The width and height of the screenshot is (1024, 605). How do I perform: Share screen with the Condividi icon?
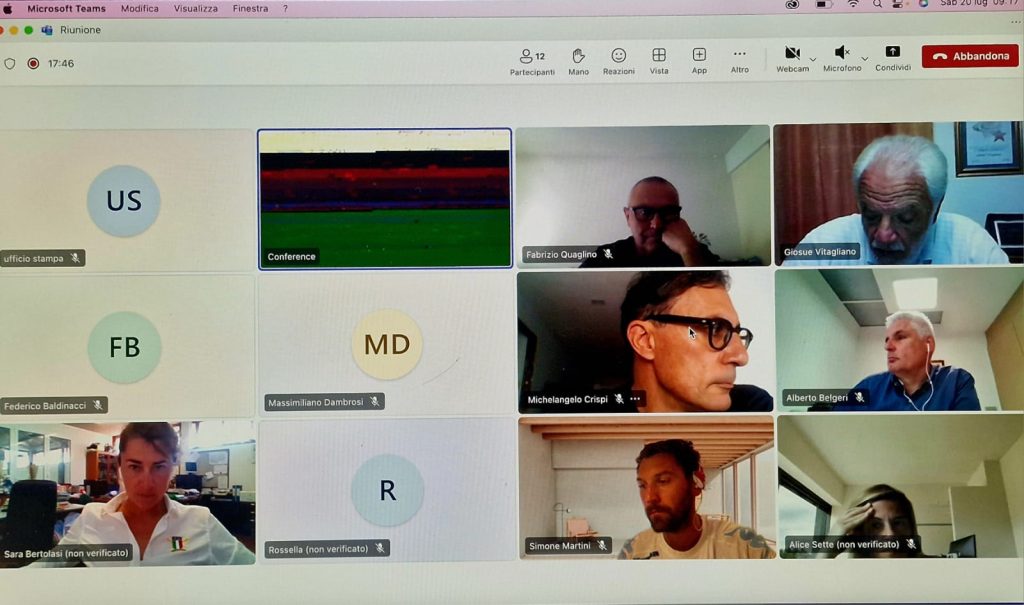(x=892, y=52)
